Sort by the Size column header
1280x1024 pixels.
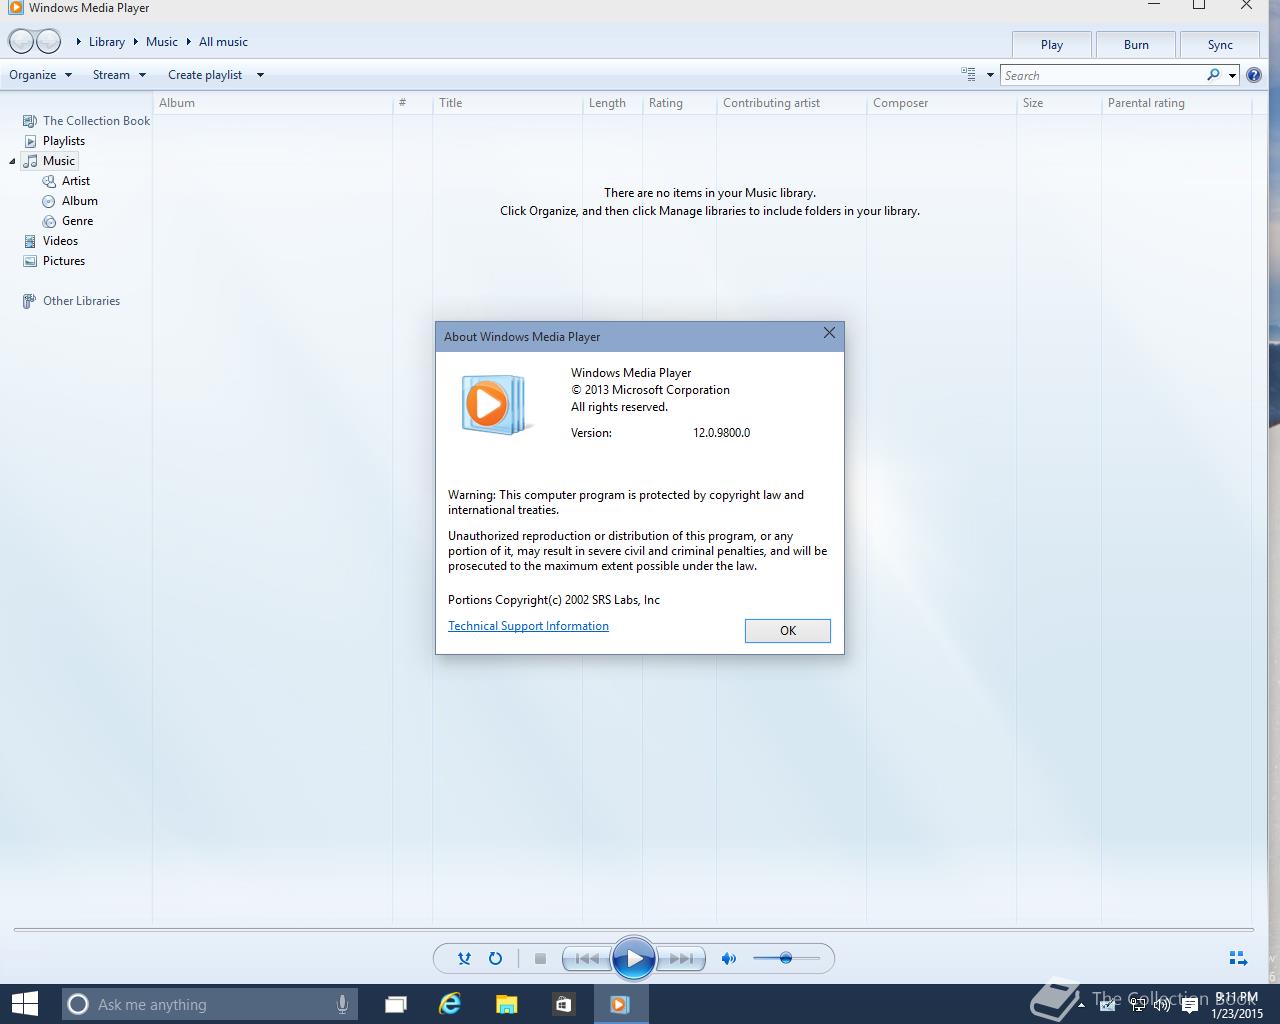(1059, 103)
